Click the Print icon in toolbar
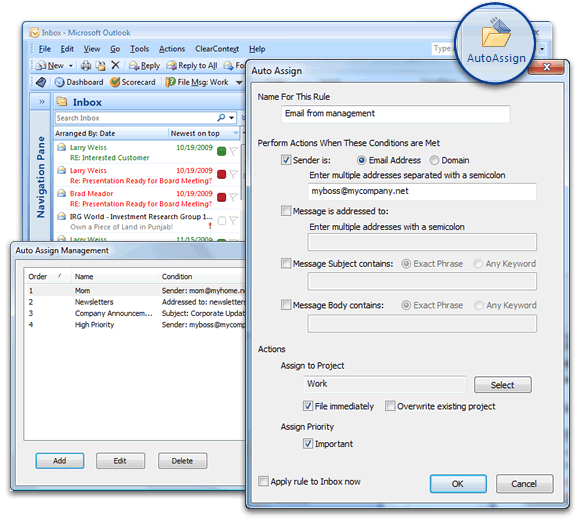Viewport: 579px width, 526px height. click(x=86, y=66)
